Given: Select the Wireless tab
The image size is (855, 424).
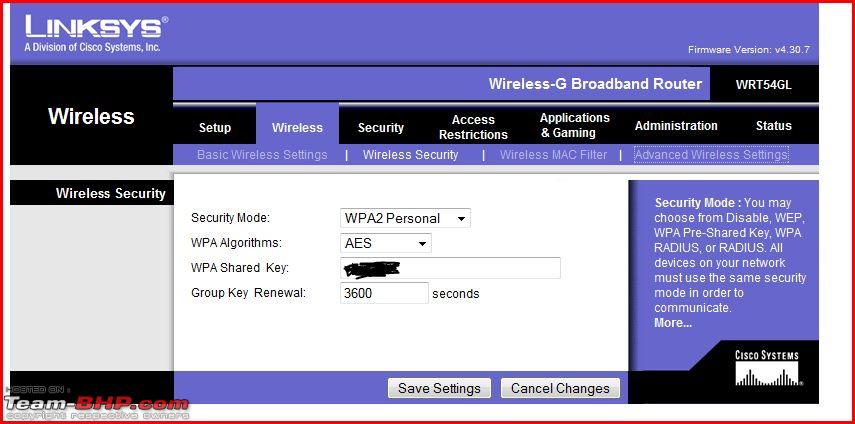Looking at the screenshot, I should tap(297, 128).
